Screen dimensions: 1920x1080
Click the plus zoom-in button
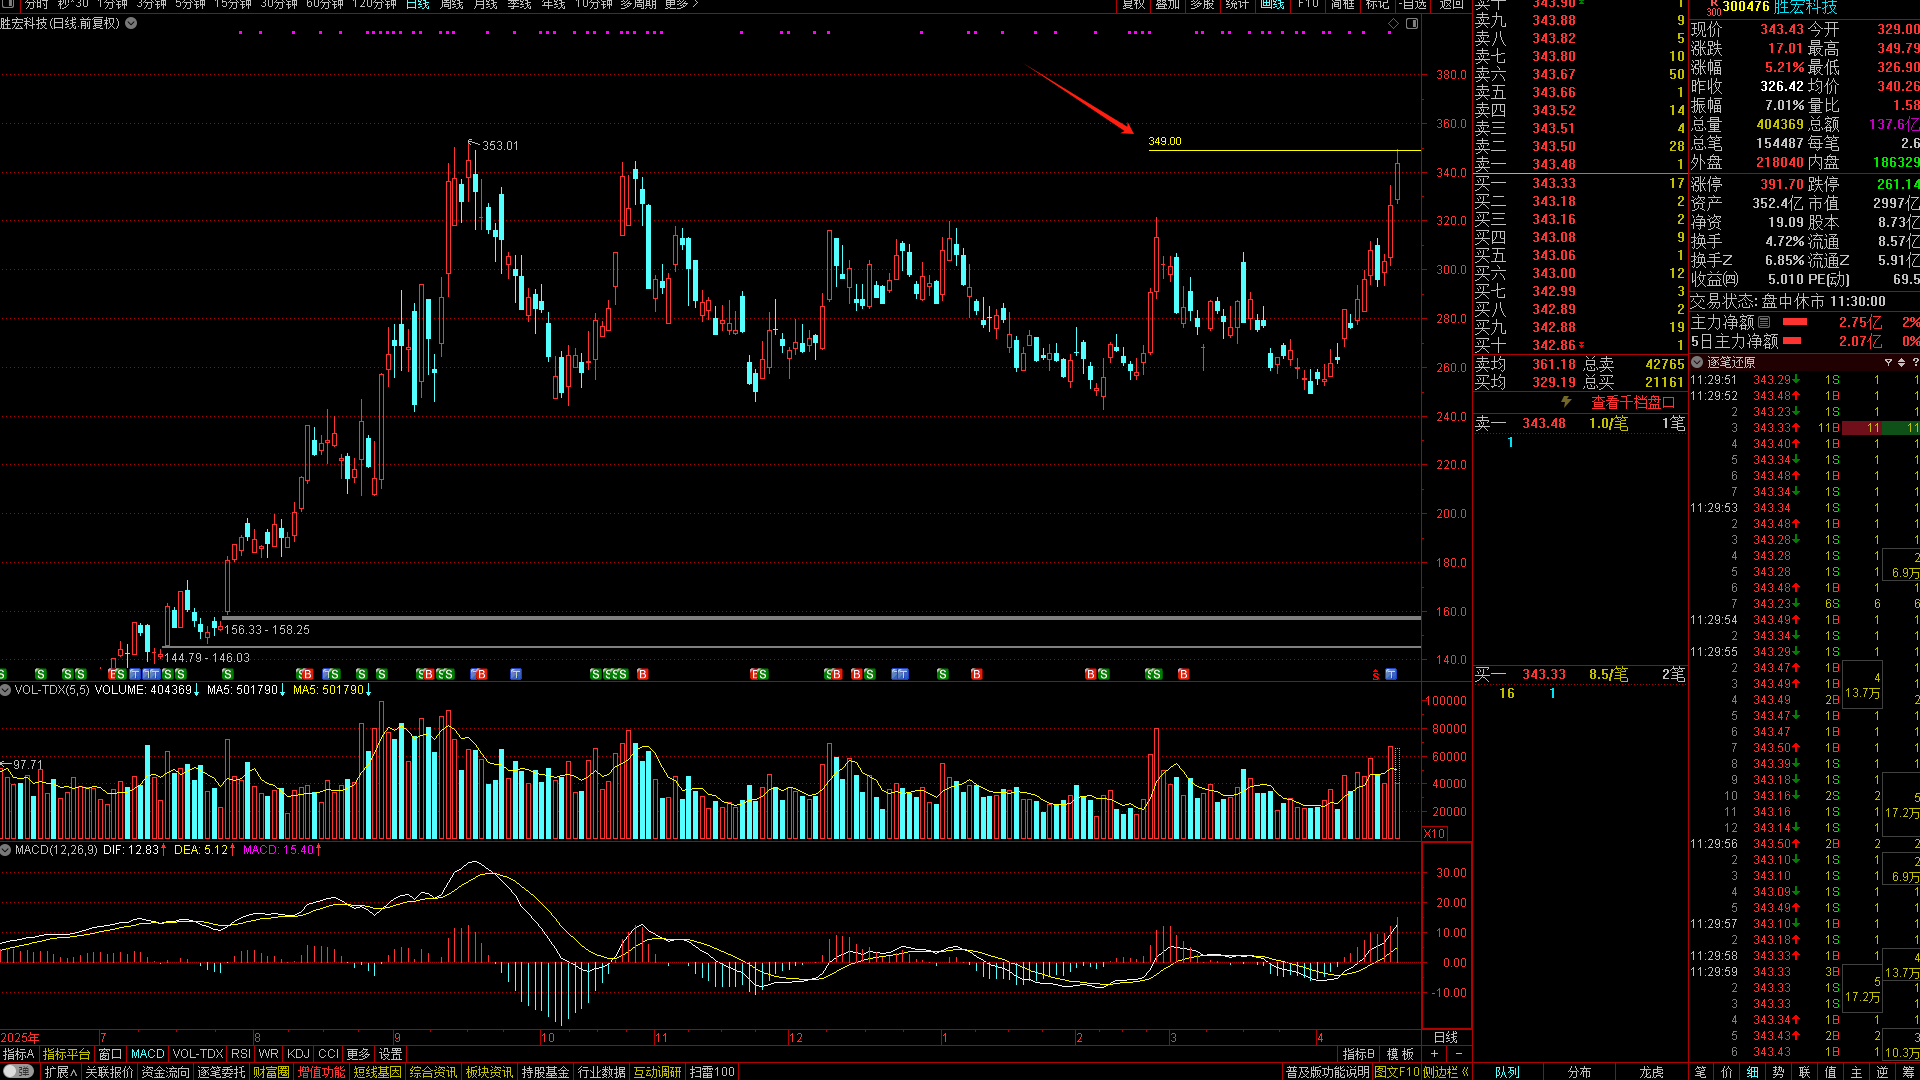click(1434, 1054)
